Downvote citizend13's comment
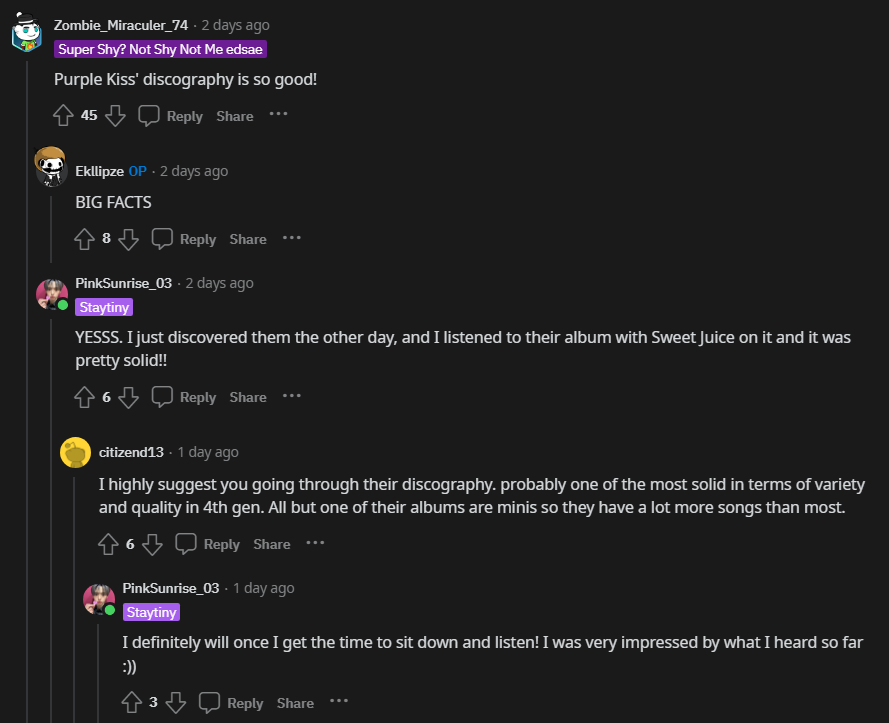 tap(152, 544)
